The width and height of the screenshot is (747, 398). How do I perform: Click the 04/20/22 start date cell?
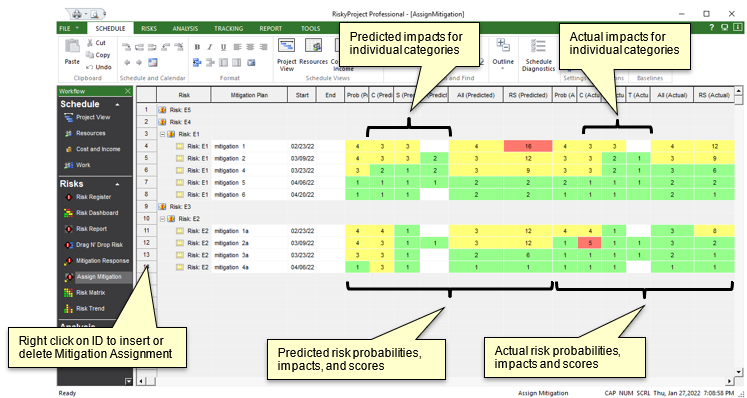(302, 194)
